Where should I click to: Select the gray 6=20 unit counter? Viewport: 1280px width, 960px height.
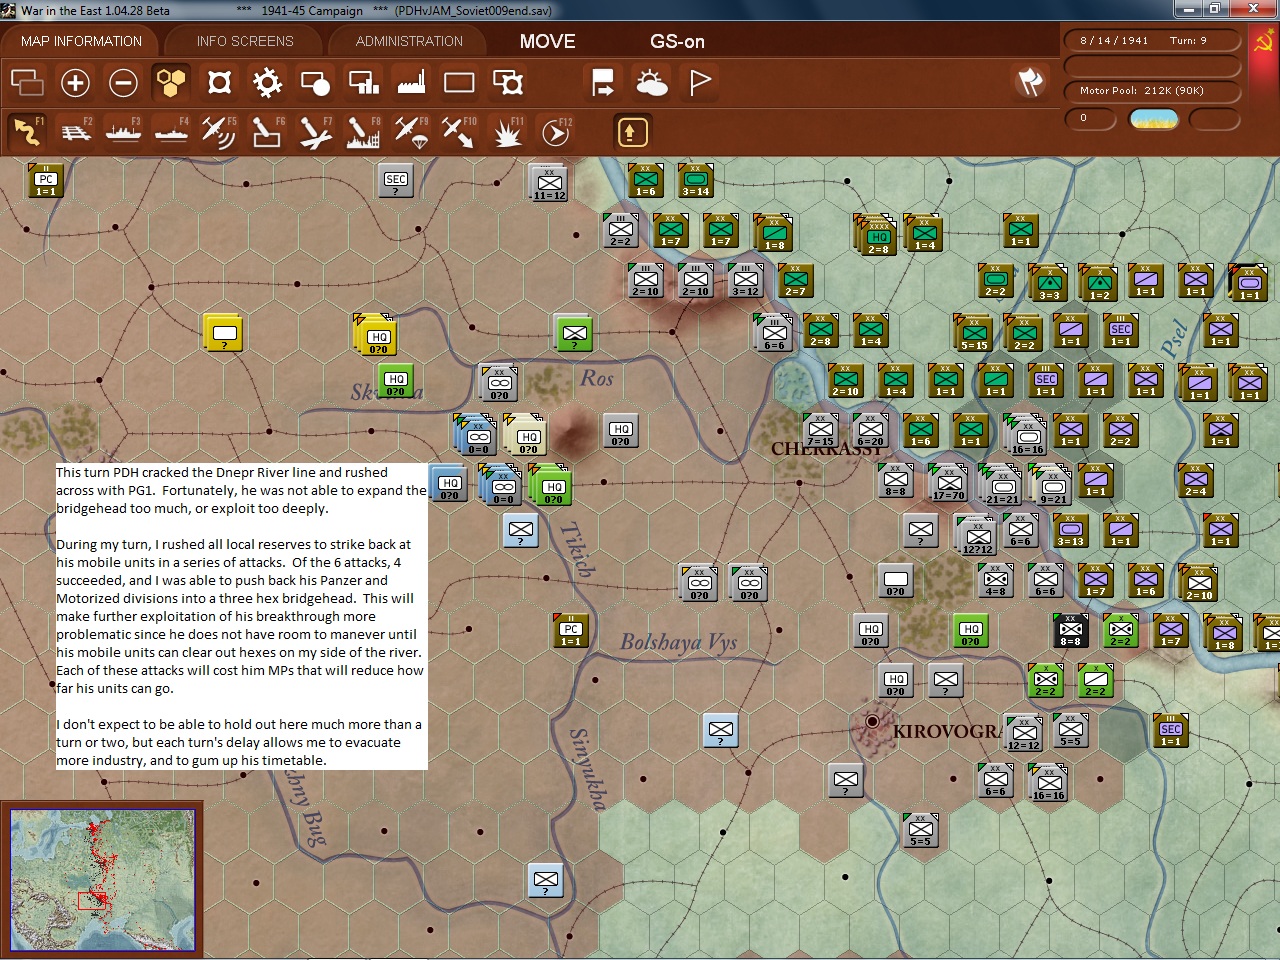click(x=870, y=430)
